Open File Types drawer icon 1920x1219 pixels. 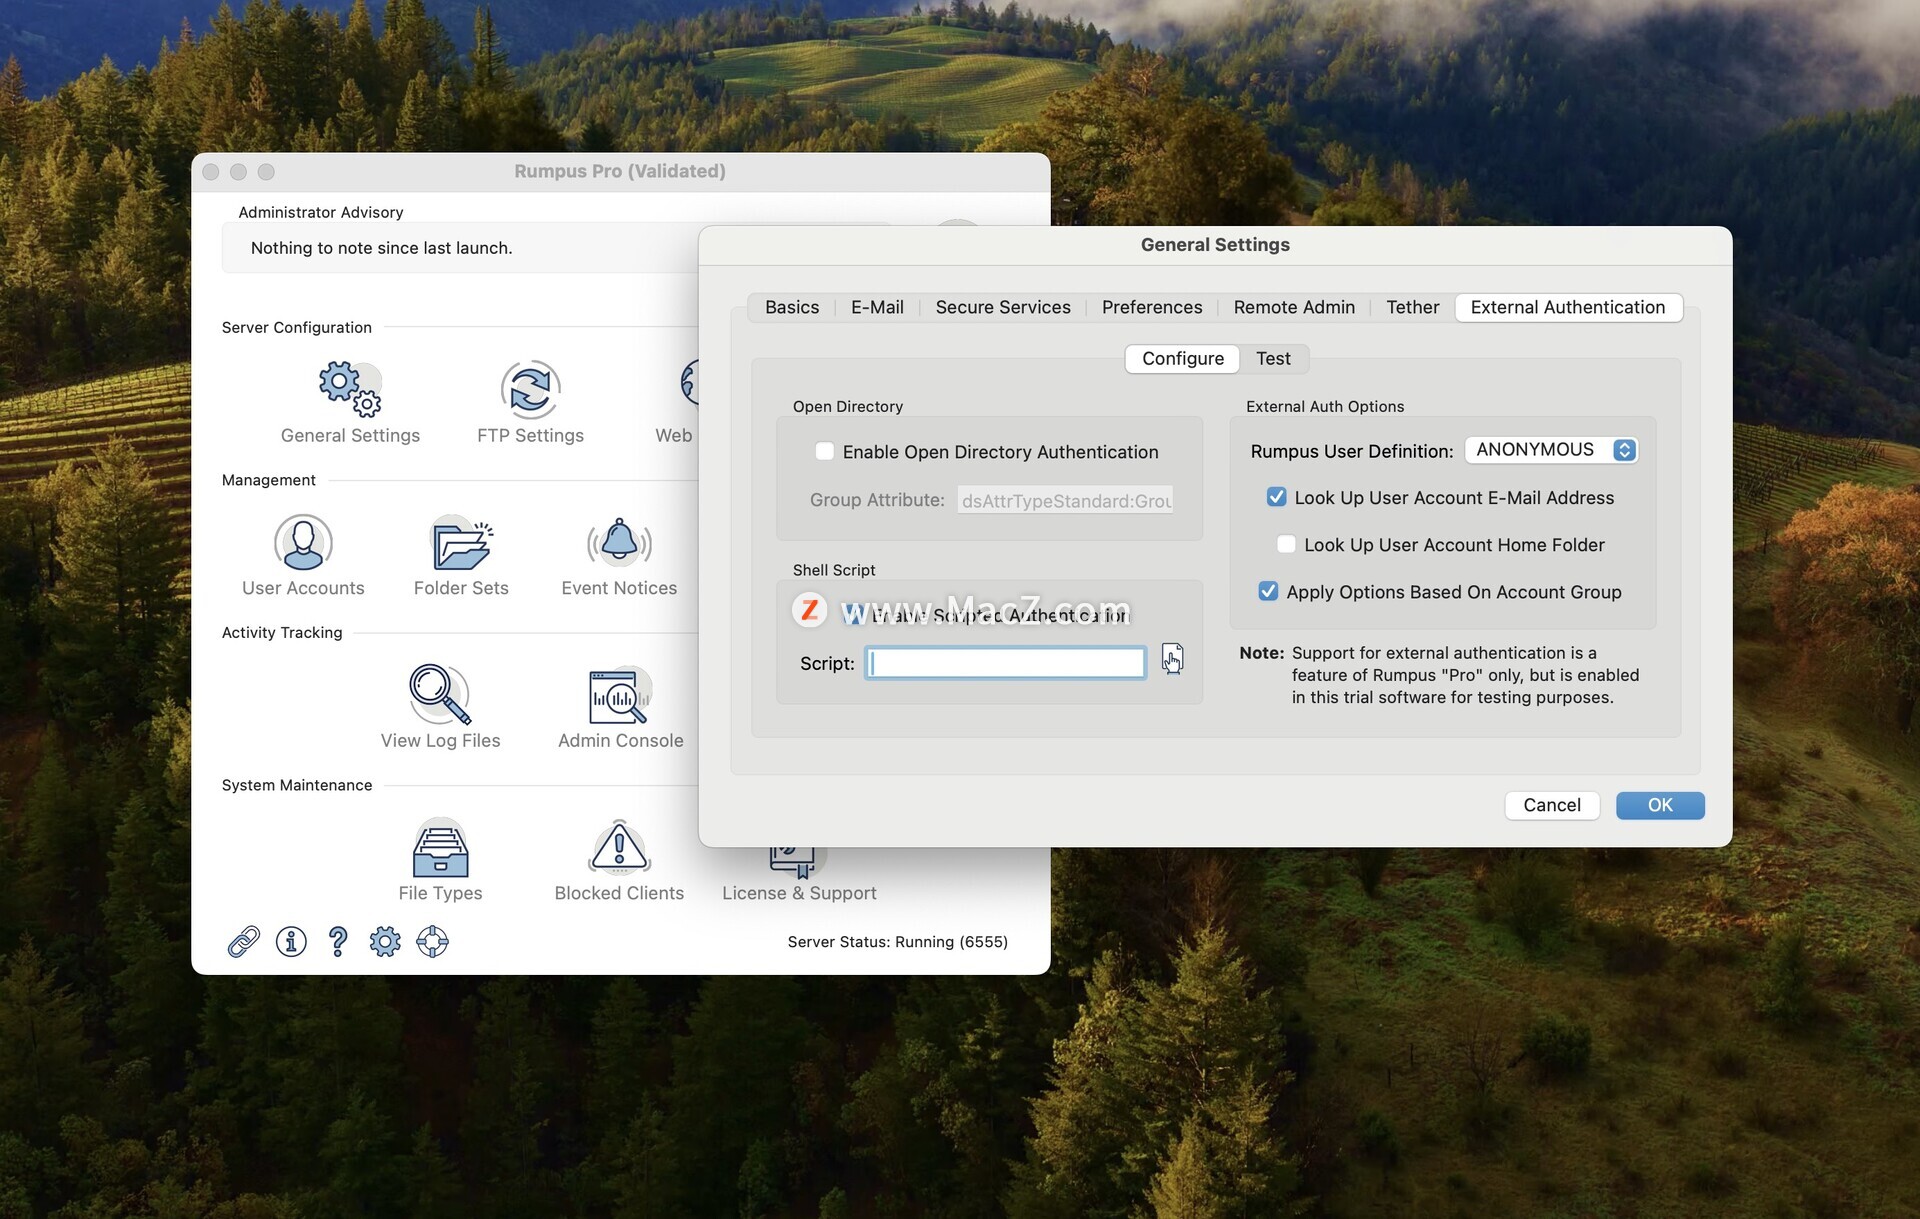pyautogui.click(x=440, y=848)
